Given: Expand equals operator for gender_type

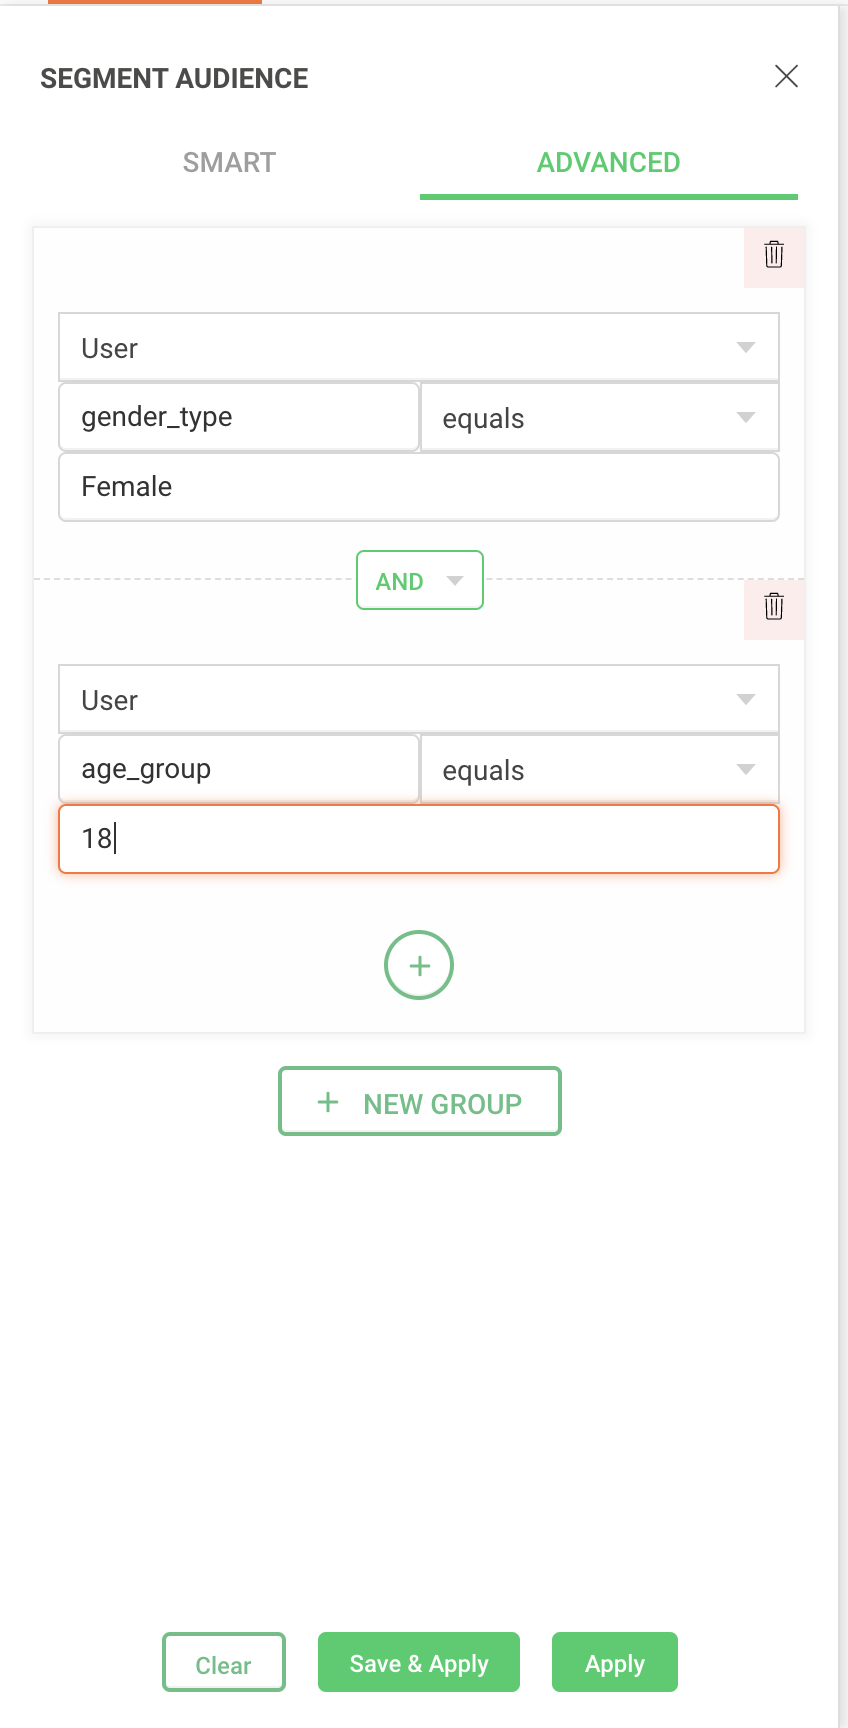Looking at the screenshot, I should click(598, 418).
